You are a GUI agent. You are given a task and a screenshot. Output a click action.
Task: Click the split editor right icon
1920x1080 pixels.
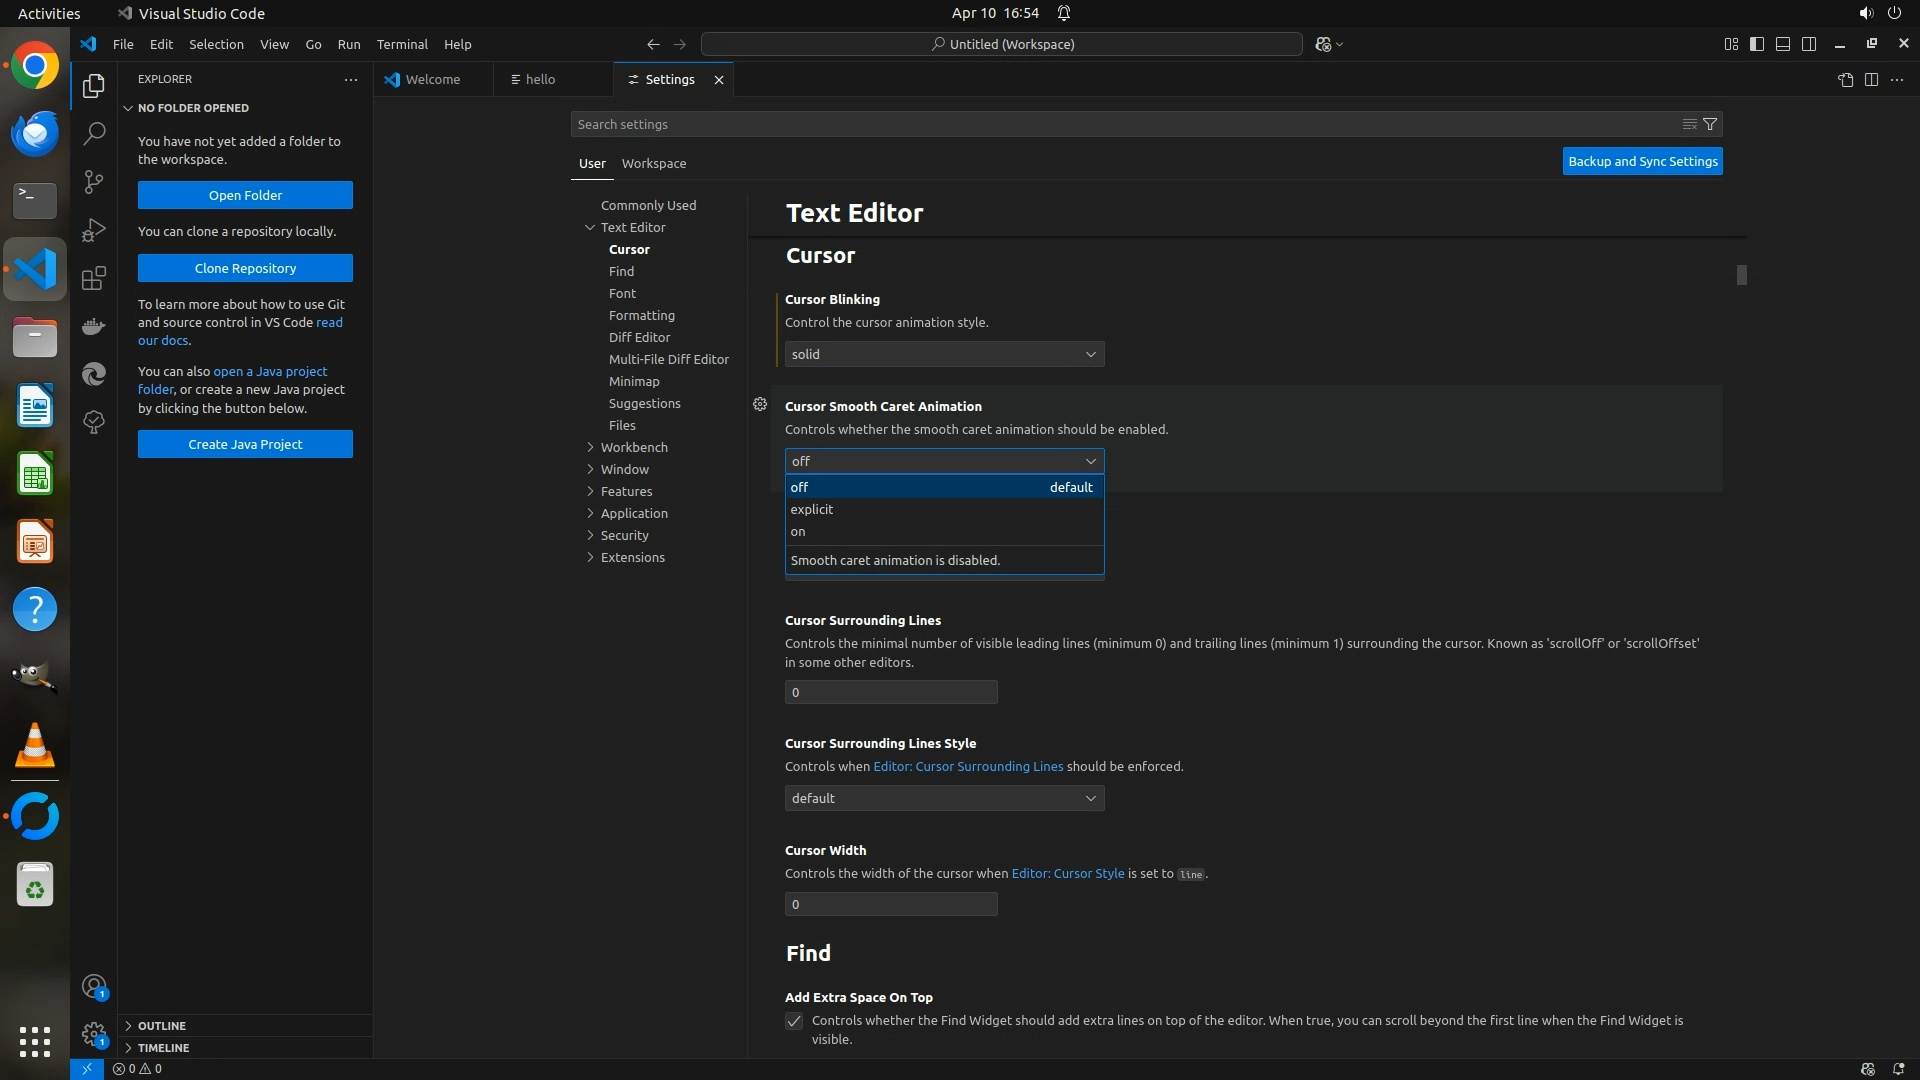1871,80
